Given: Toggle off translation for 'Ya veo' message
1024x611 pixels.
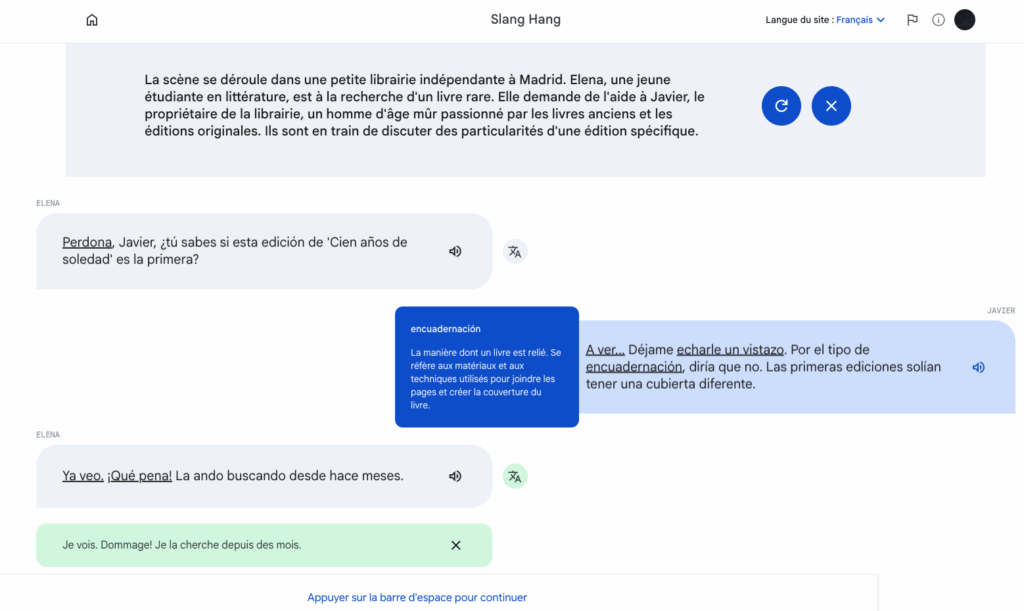Looking at the screenshot, I should coord(515,477).
